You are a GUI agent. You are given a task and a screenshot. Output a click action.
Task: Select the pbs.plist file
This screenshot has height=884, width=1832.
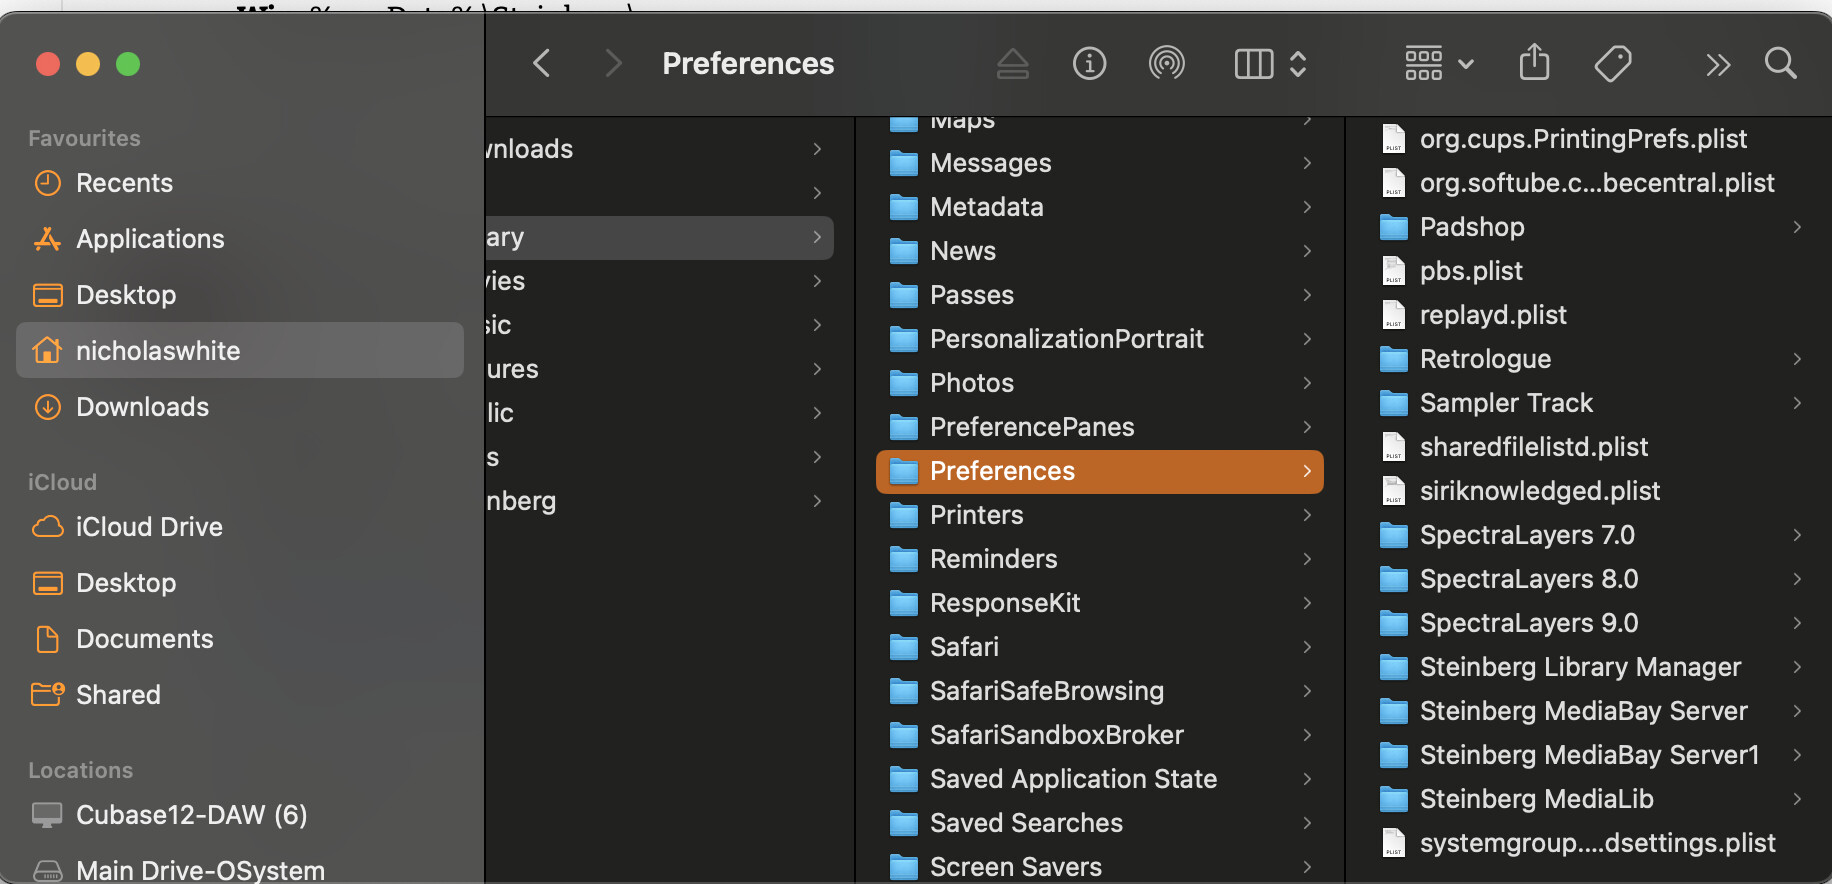coord(1470,271)
